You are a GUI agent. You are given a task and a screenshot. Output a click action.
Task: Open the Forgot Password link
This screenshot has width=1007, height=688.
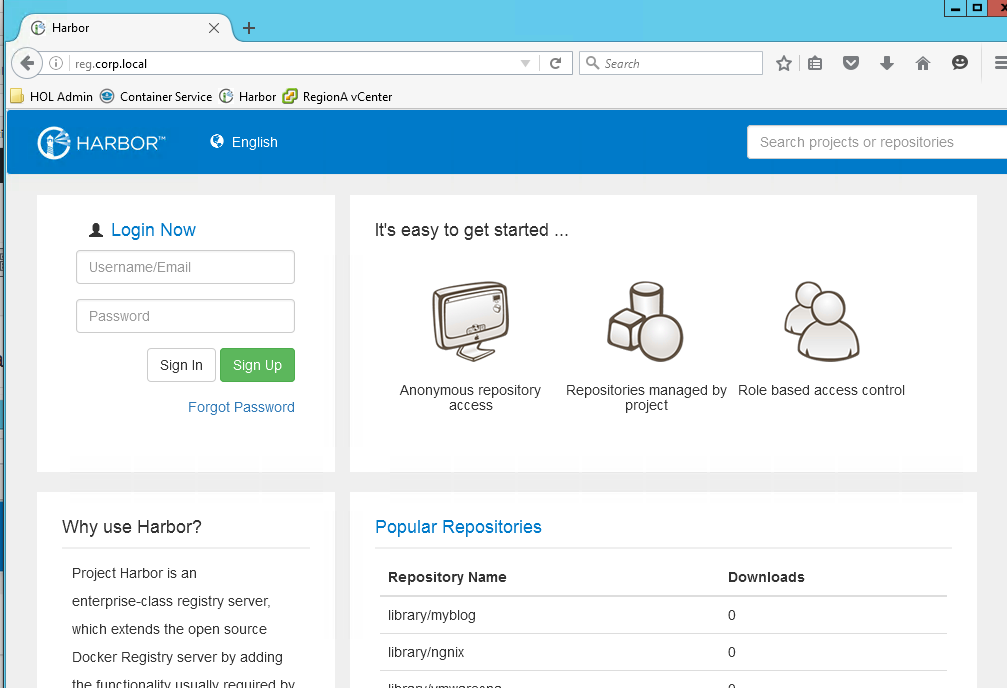[241, 407]
